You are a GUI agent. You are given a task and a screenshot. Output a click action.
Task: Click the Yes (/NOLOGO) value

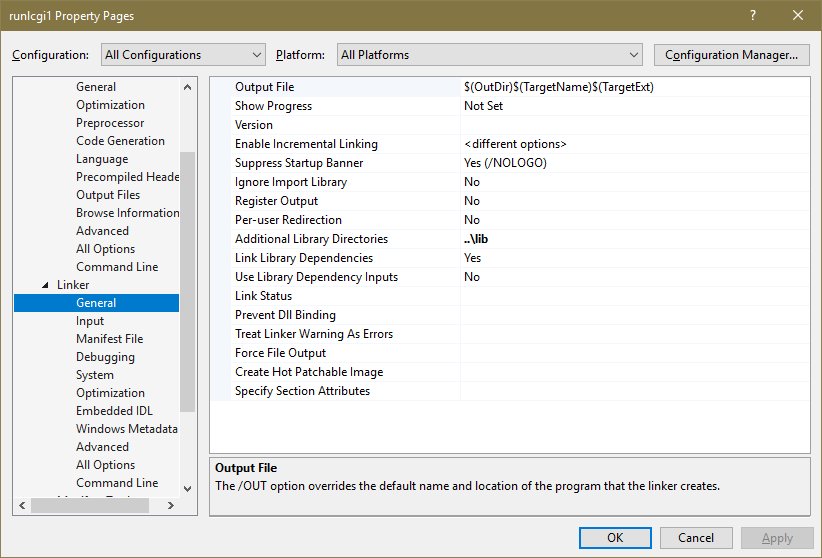tap(505, 163)
